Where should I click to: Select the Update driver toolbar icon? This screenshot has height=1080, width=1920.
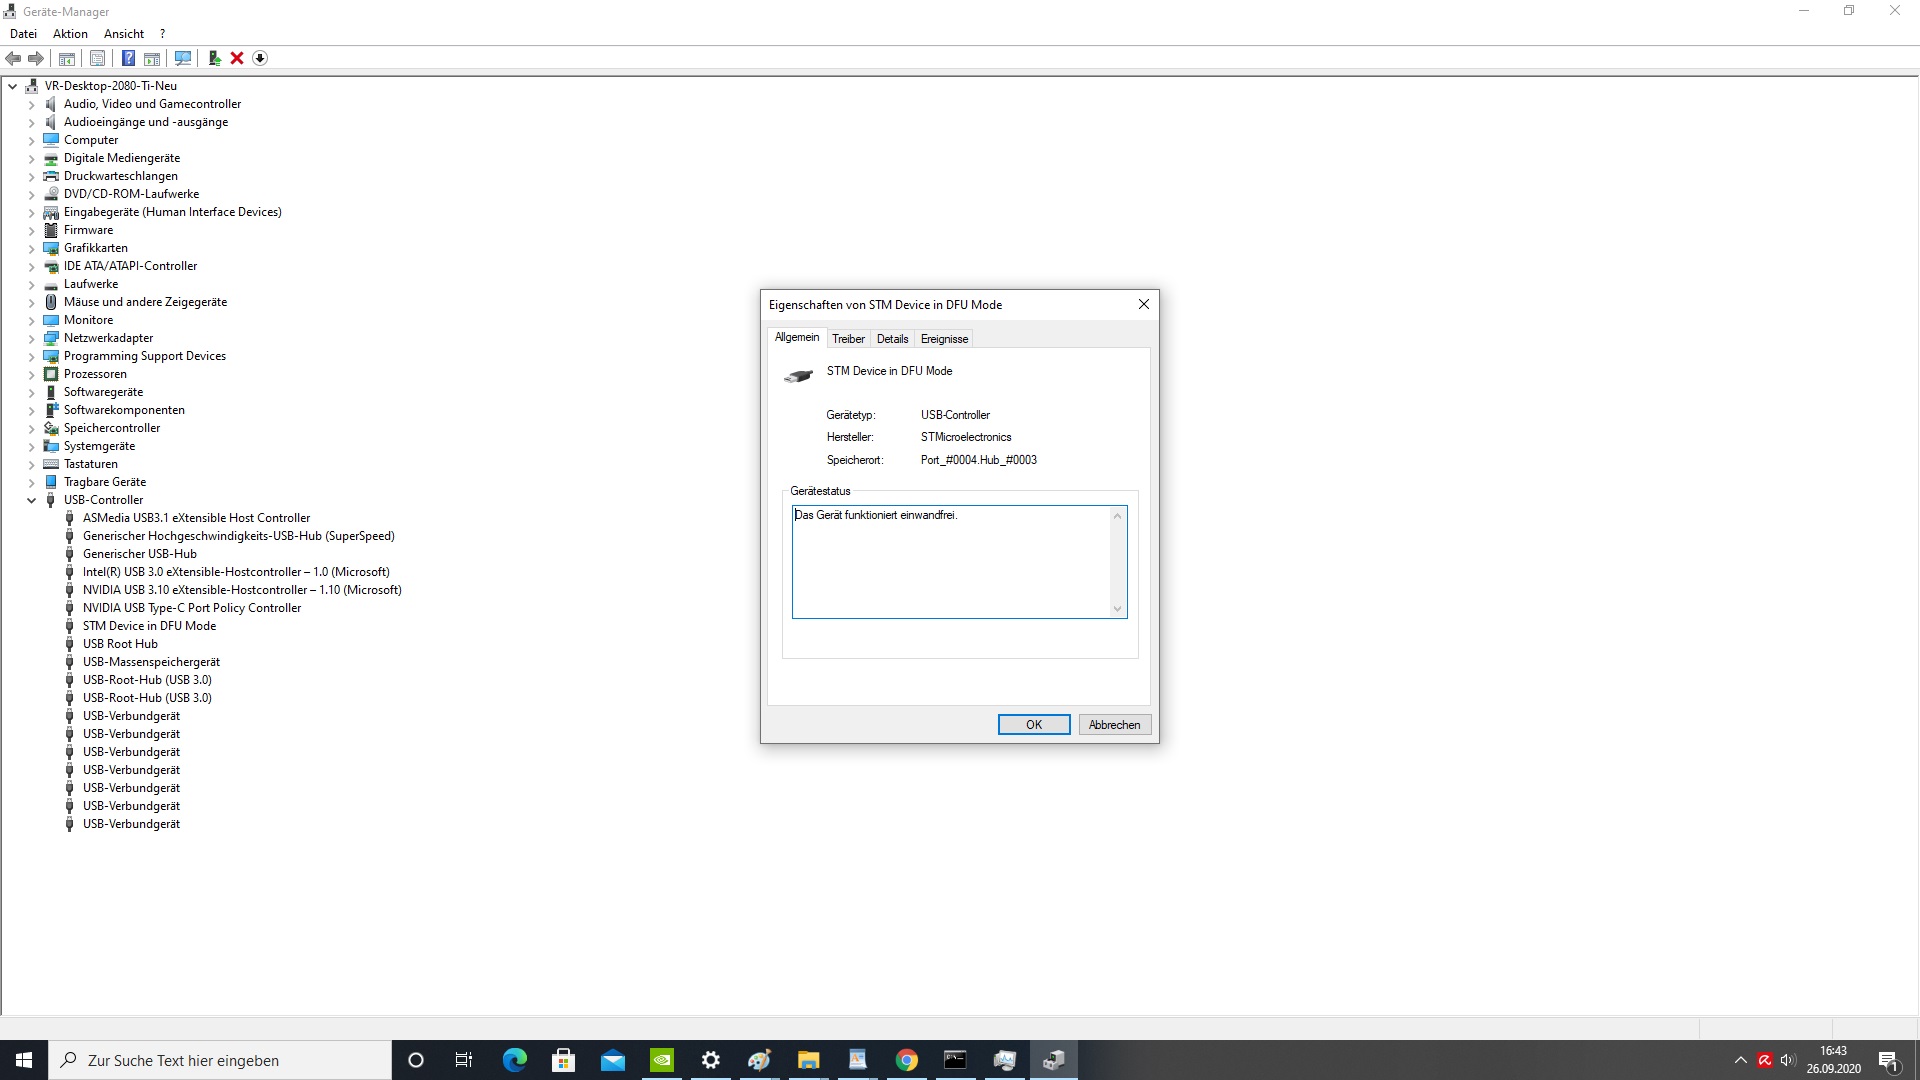tap(214, 58)
